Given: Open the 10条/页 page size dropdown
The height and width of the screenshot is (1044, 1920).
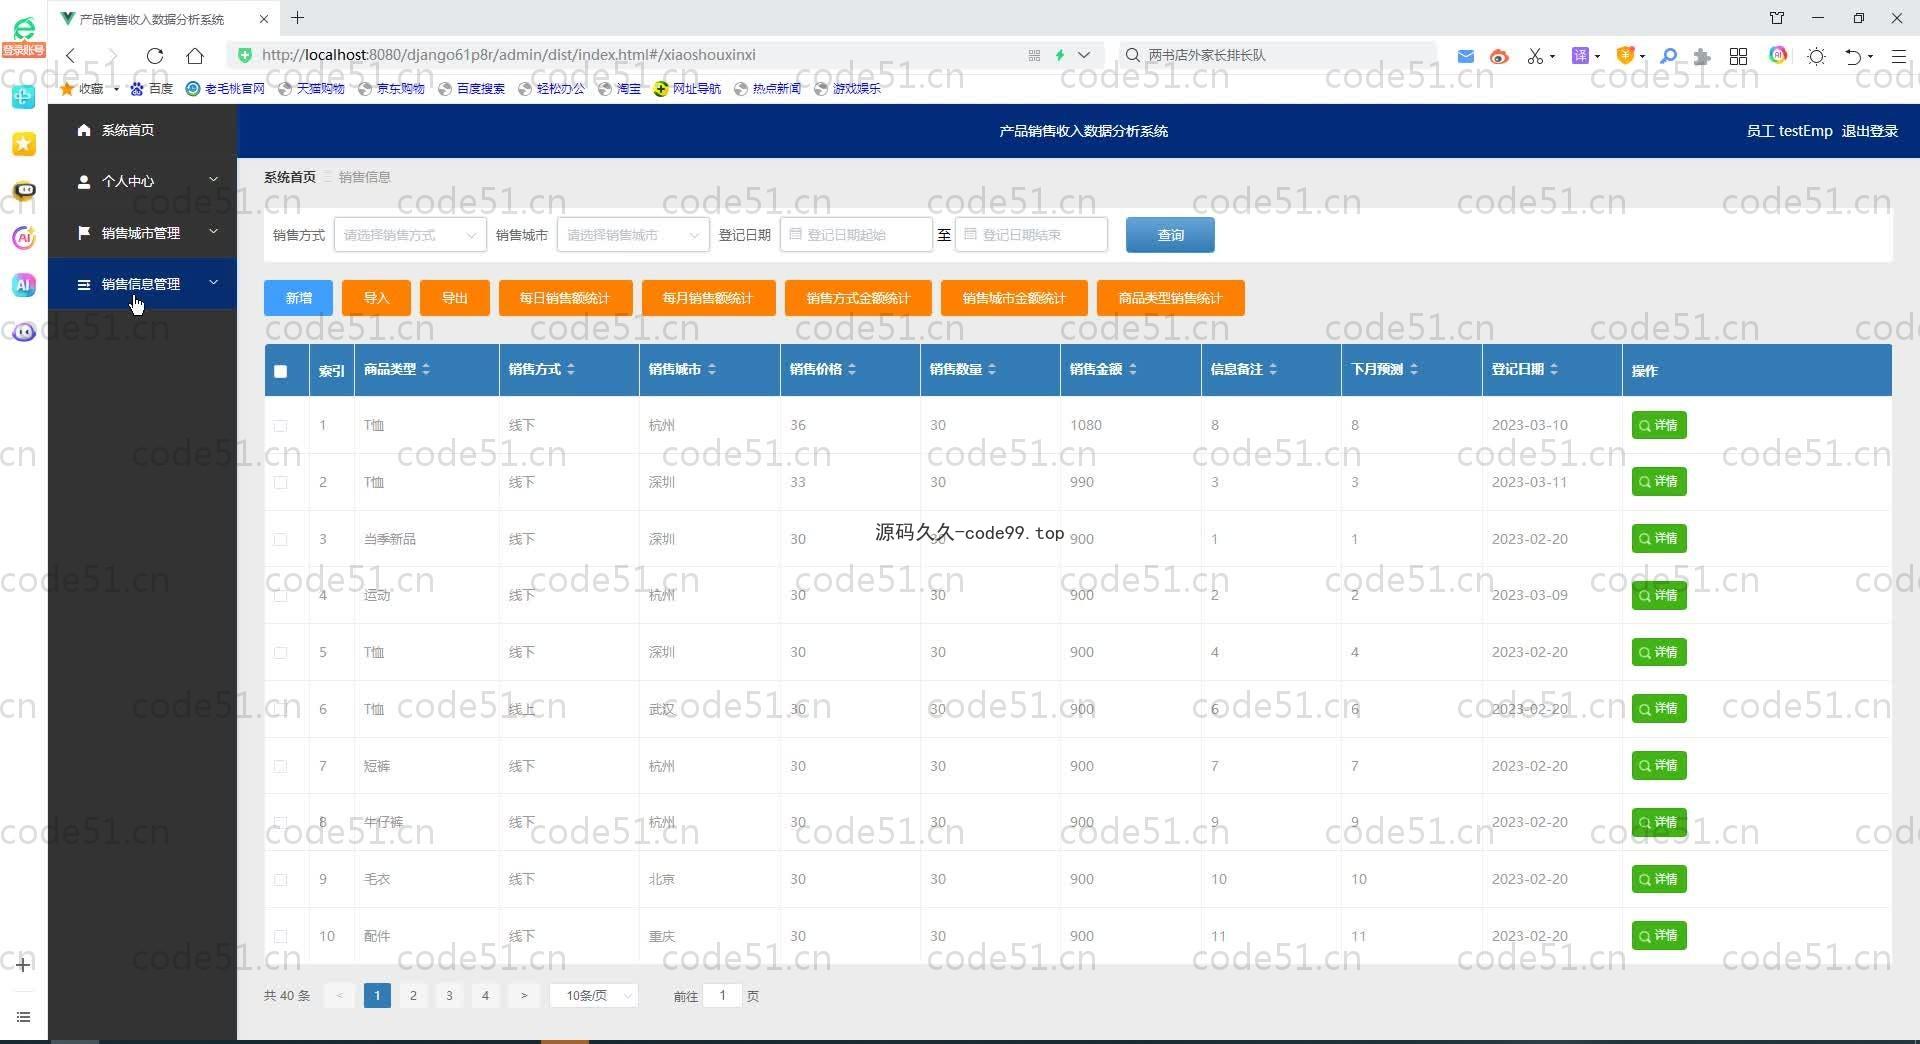Looking at the screenshot, I should point(594,996).
